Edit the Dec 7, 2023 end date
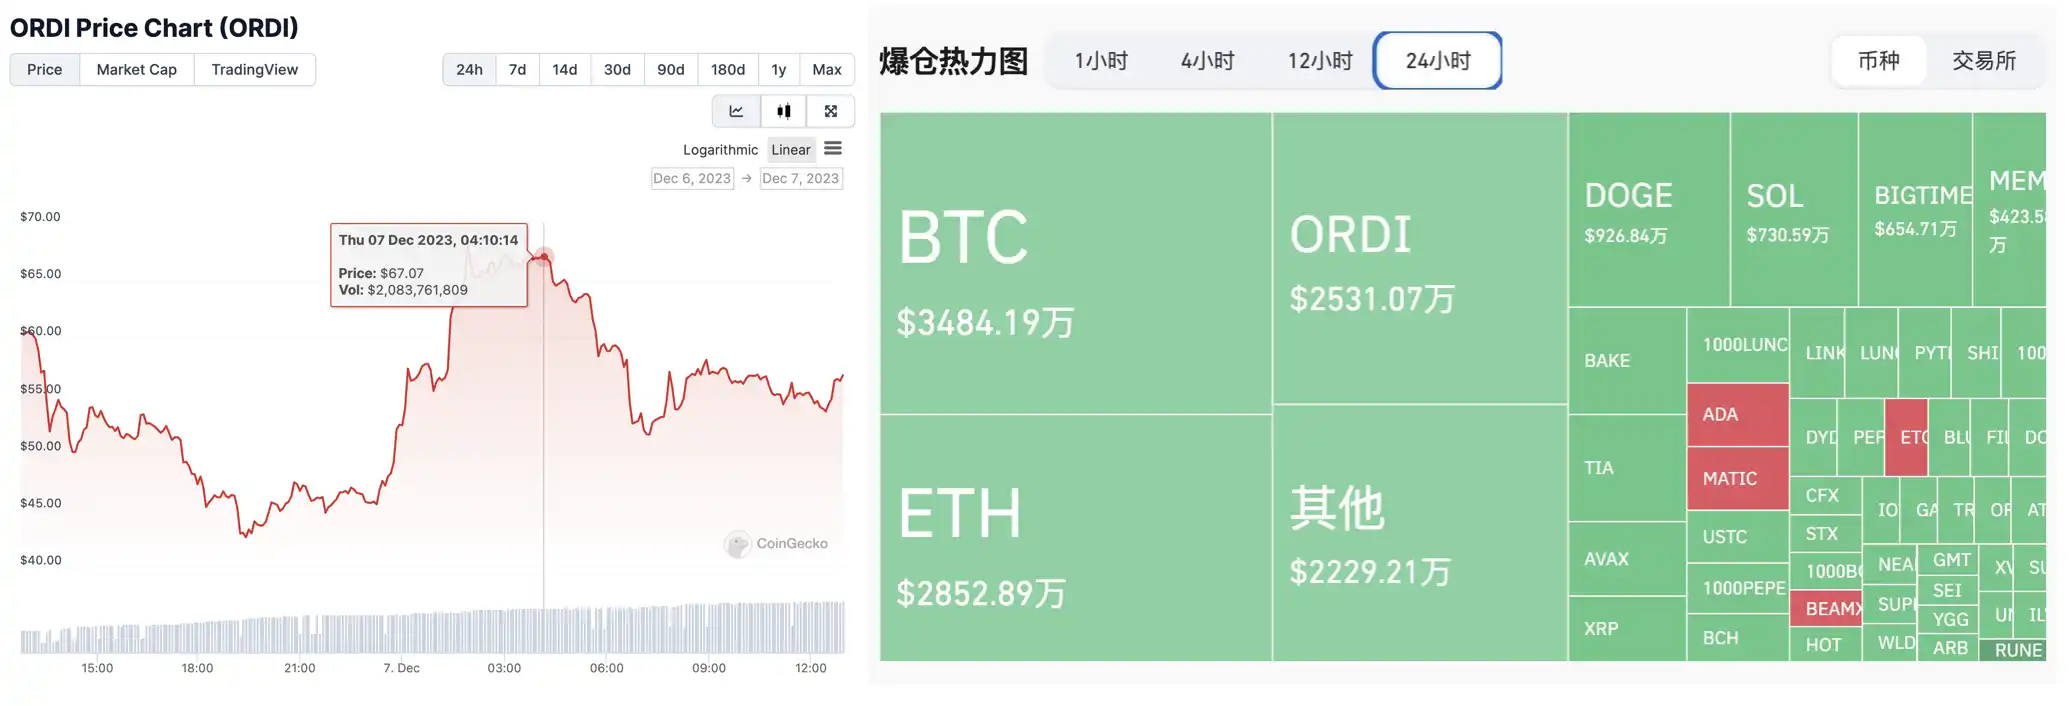Viewport: 2070px width, 706px height. [x=801, y=179]
